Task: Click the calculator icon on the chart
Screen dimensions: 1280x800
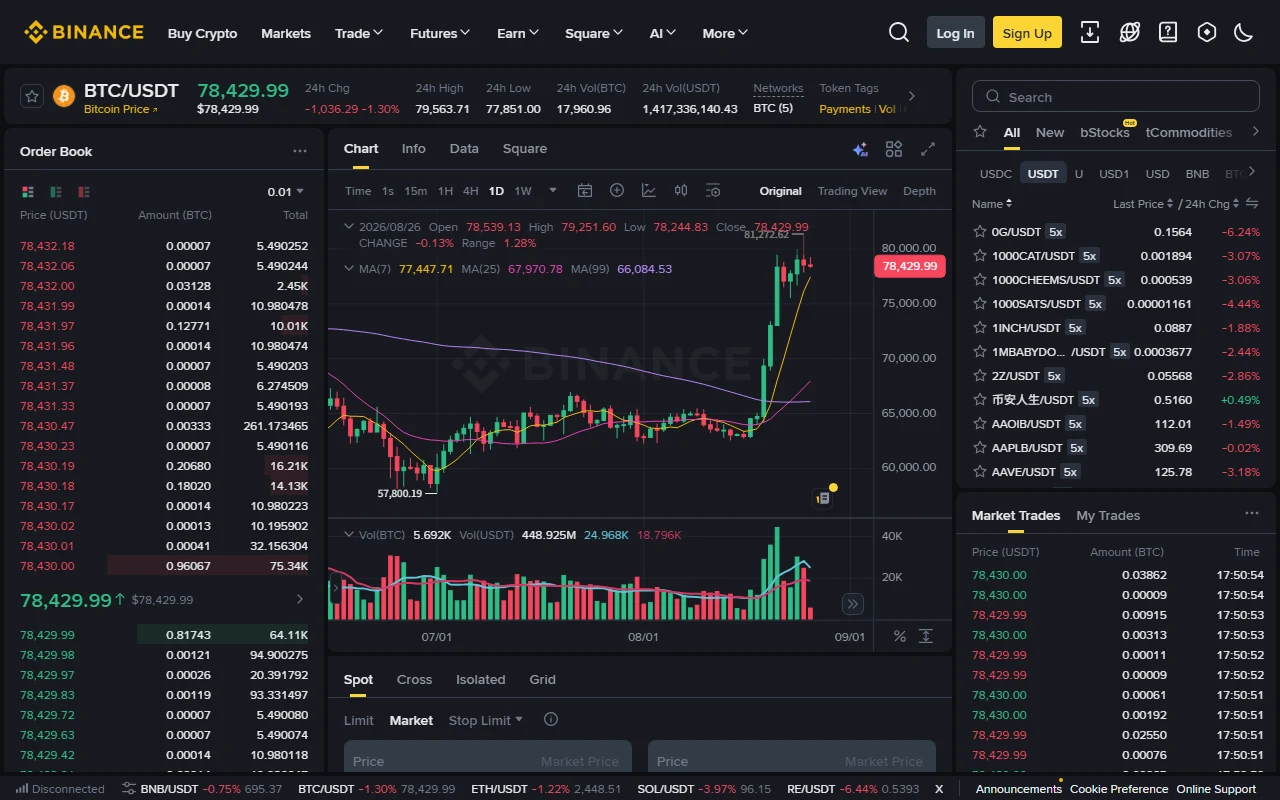Action: tap(823, 497)
